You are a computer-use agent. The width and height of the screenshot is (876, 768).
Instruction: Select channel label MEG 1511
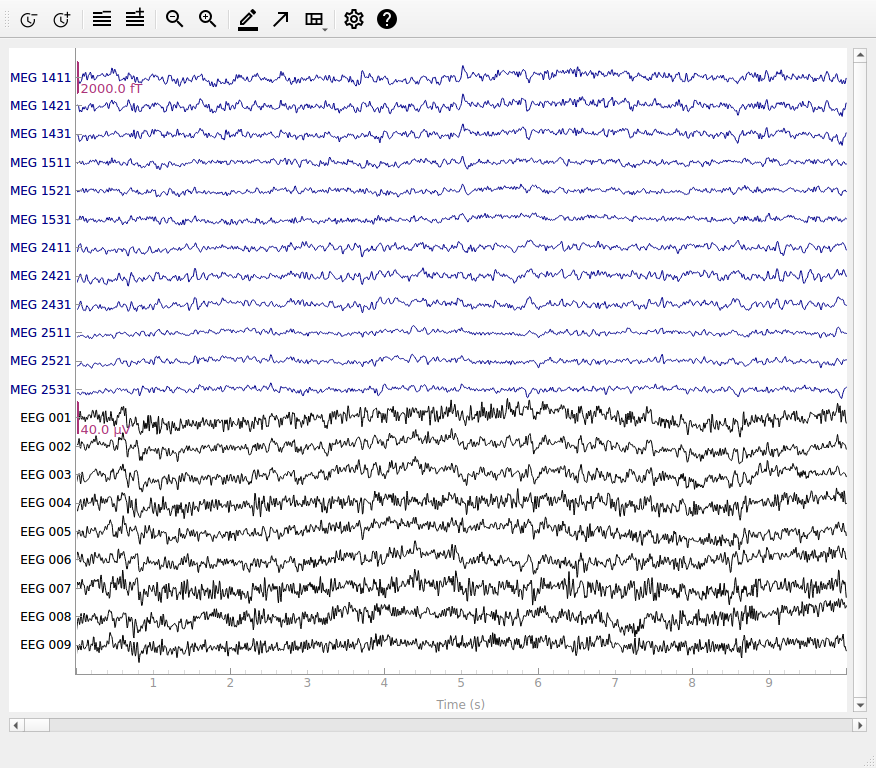(41, 163)
